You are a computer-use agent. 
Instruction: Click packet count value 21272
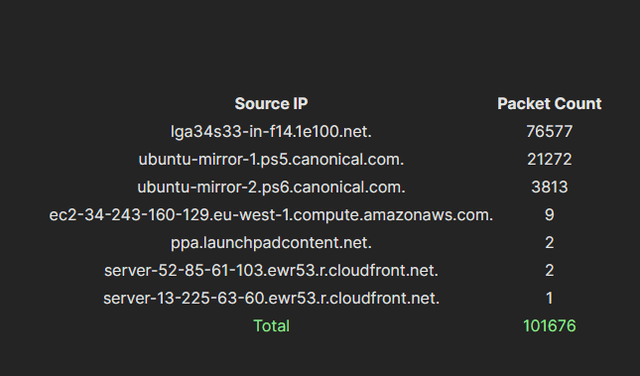[x=549, y=159]
